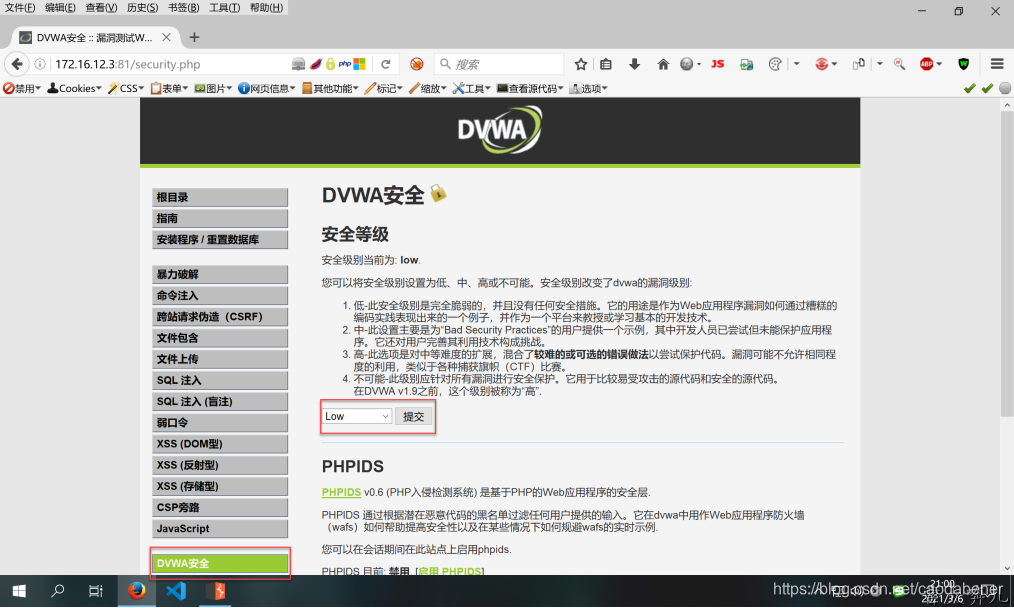The width and height of the screenshot is (1014, 608).
Task: Expand the 图片 toolbar dropdown
Action: [213, 89]
